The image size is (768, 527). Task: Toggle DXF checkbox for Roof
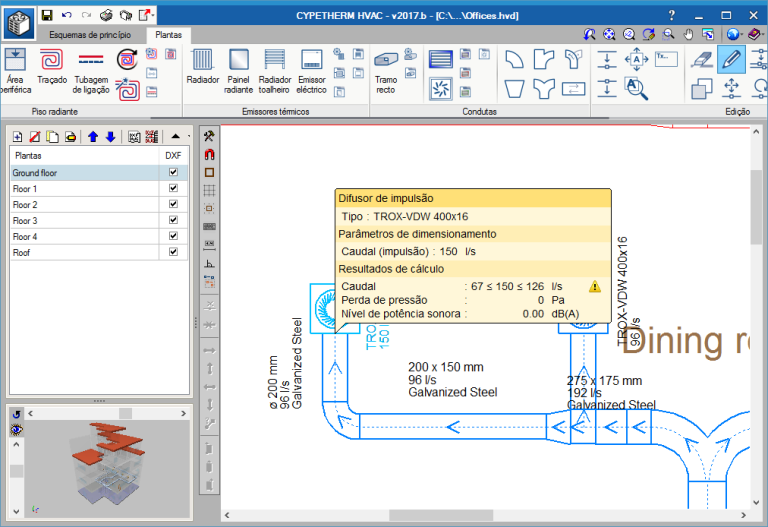[x=174, y=253]
